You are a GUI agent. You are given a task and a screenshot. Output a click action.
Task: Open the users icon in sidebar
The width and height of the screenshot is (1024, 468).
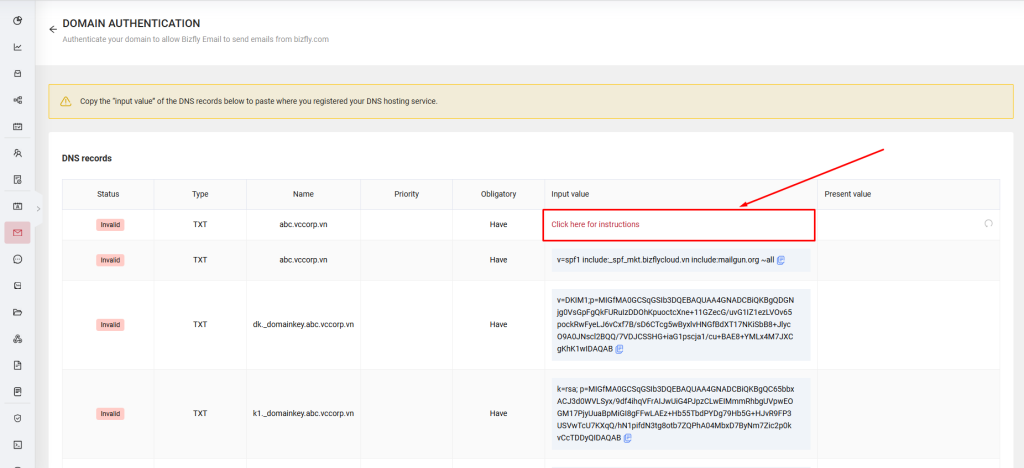click(x=17, y=153)
